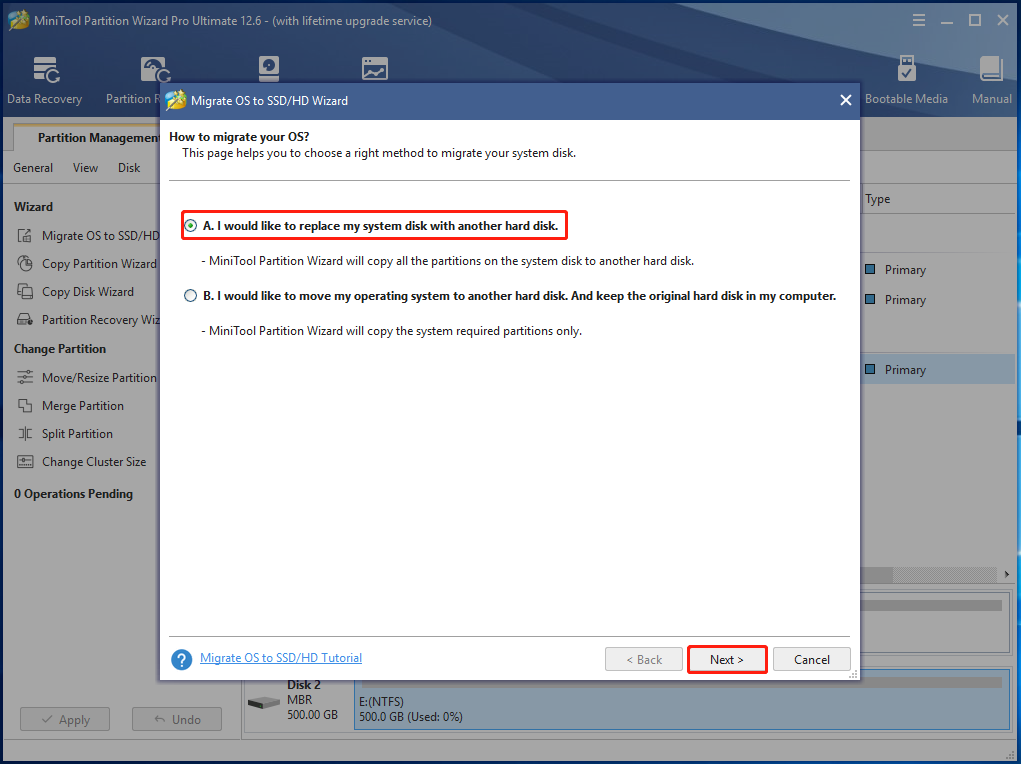
Task: Click Merge Partition sidebar icon
Action: pos(25,405)
